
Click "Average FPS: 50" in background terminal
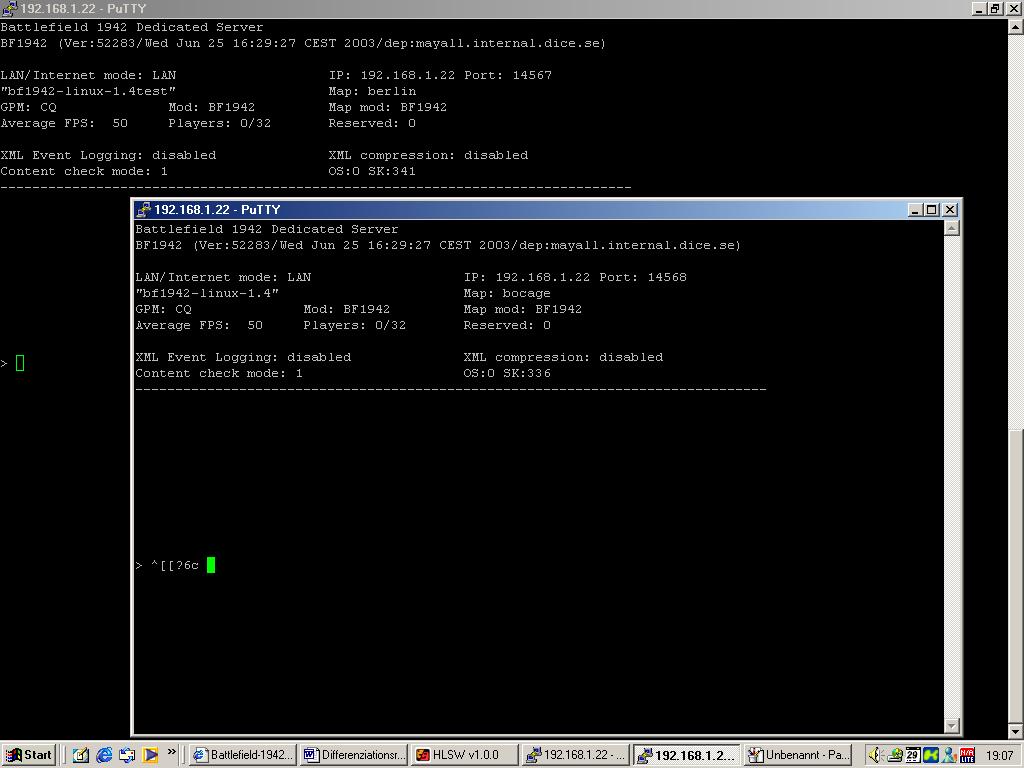point(64,123)
